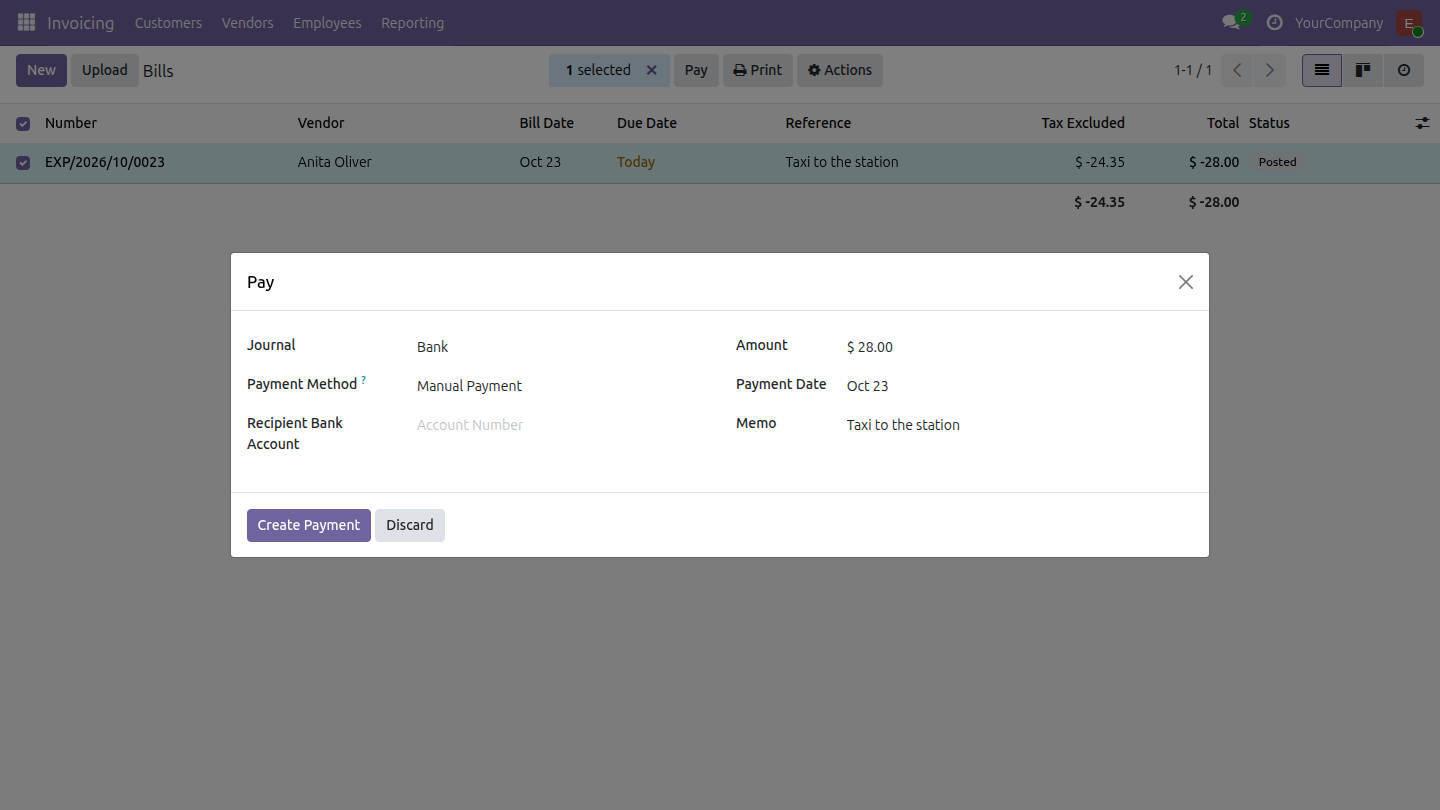Click reference Taxi to the station in row
Screen dimensions: 1440x810
pos(842,162)
